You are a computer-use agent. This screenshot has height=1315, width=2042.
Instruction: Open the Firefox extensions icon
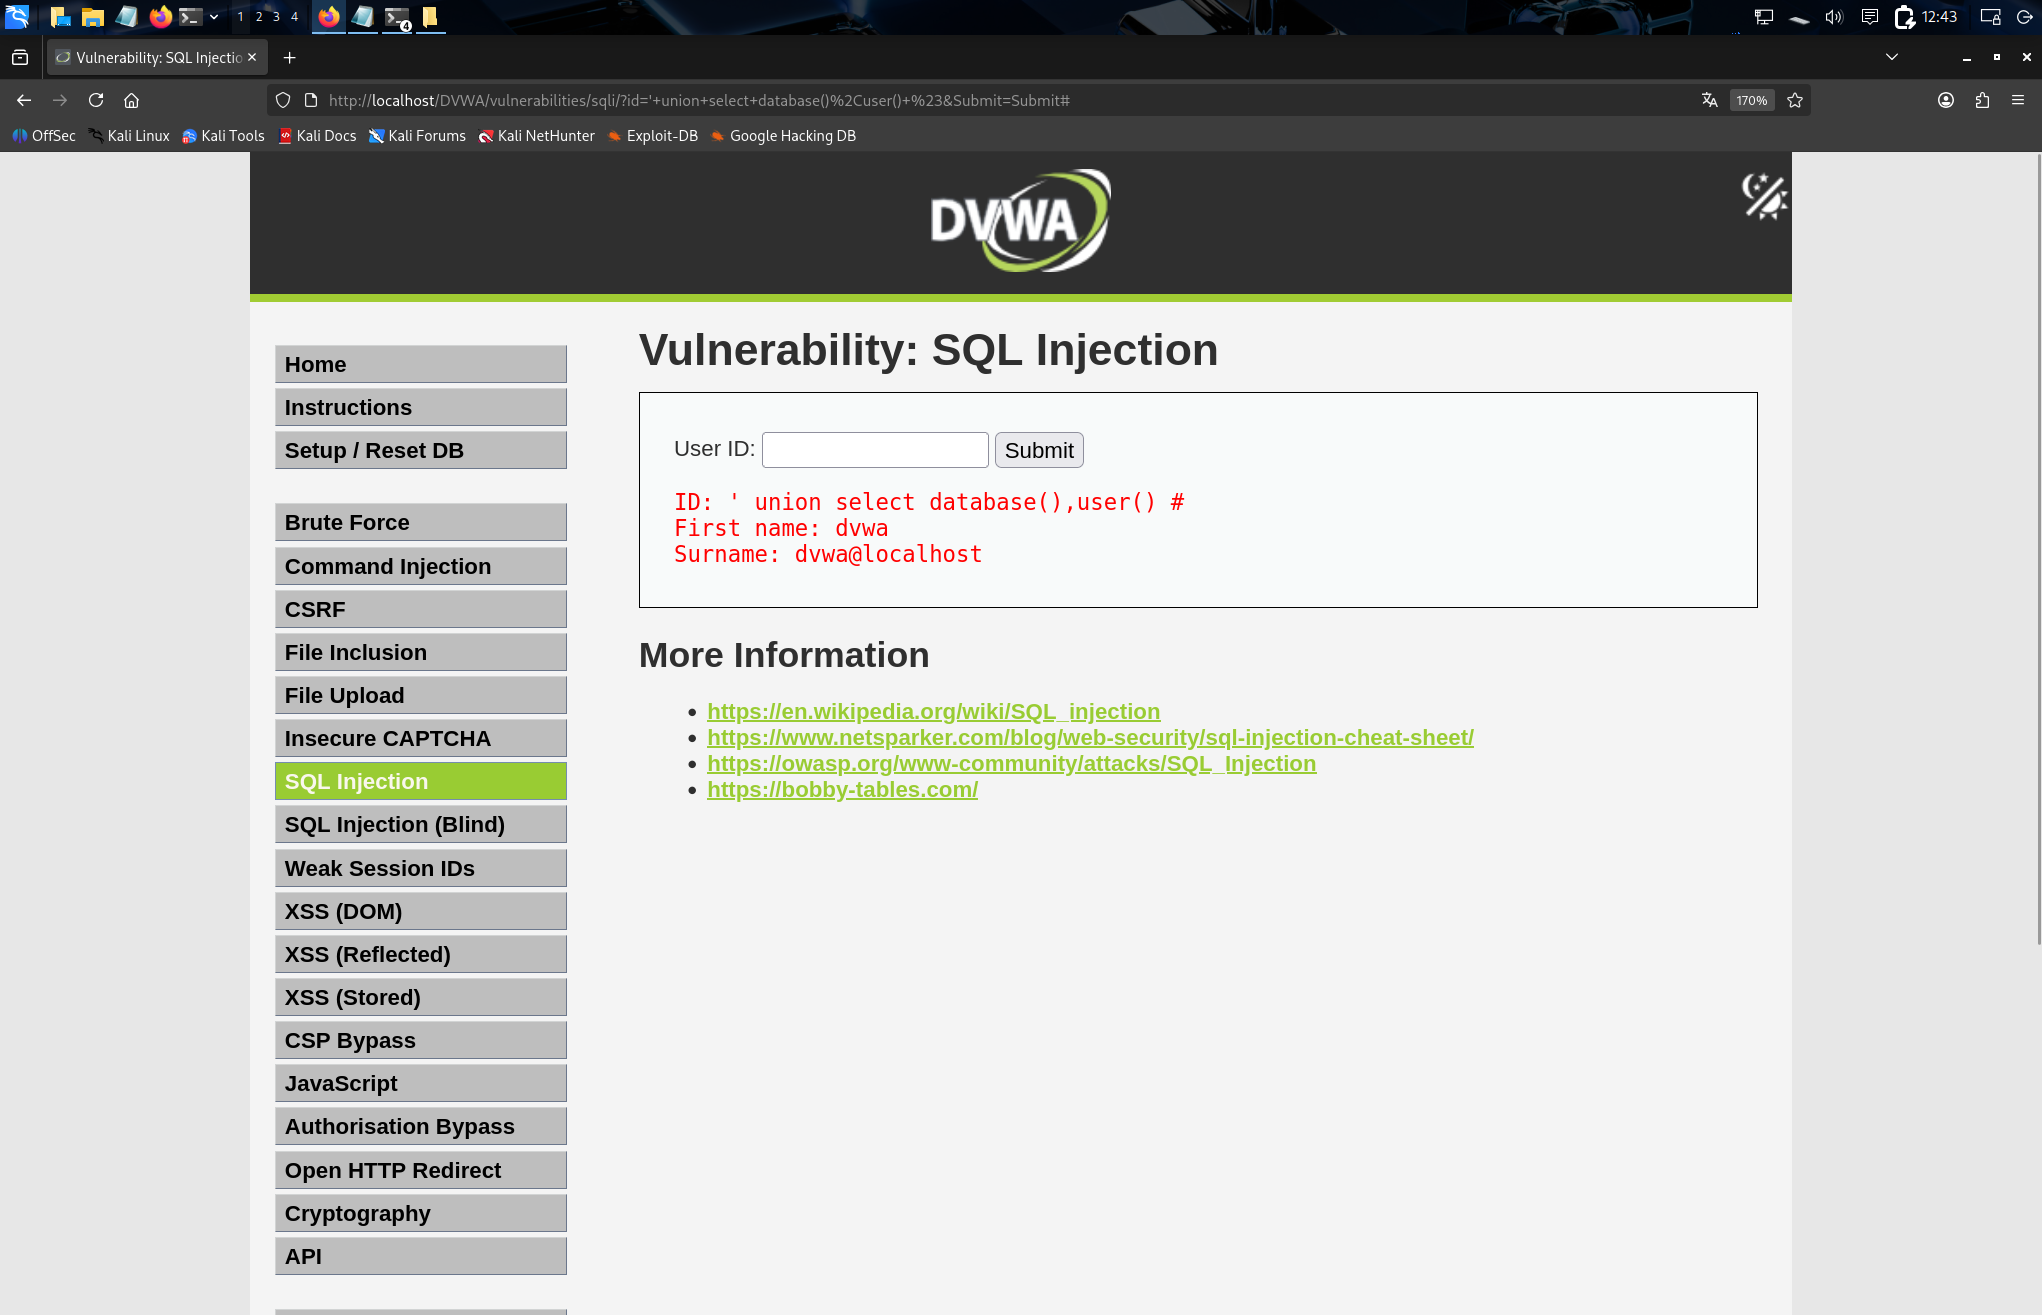pyautogui.click(x=1982, y=100)
